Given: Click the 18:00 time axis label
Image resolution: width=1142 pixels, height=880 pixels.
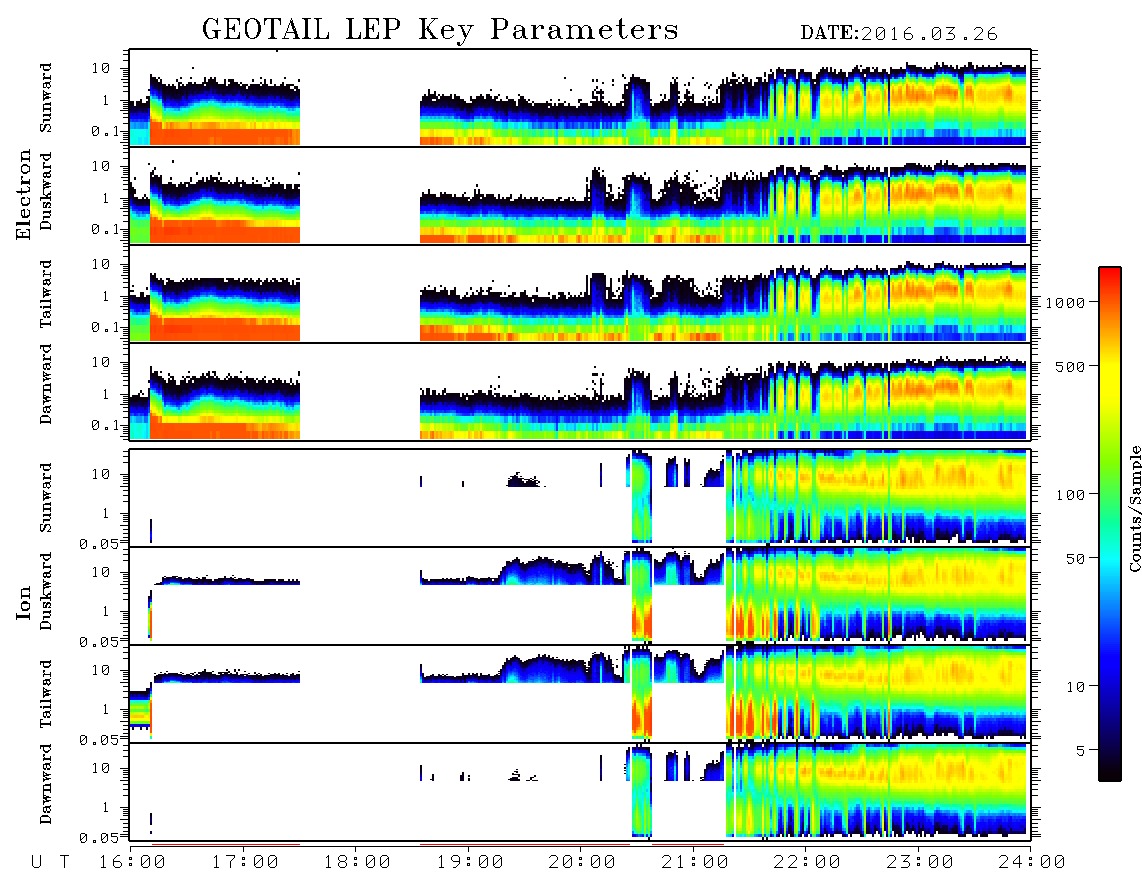Looking at the screenshot, I should pyautogui.click(x=357, y=863).
